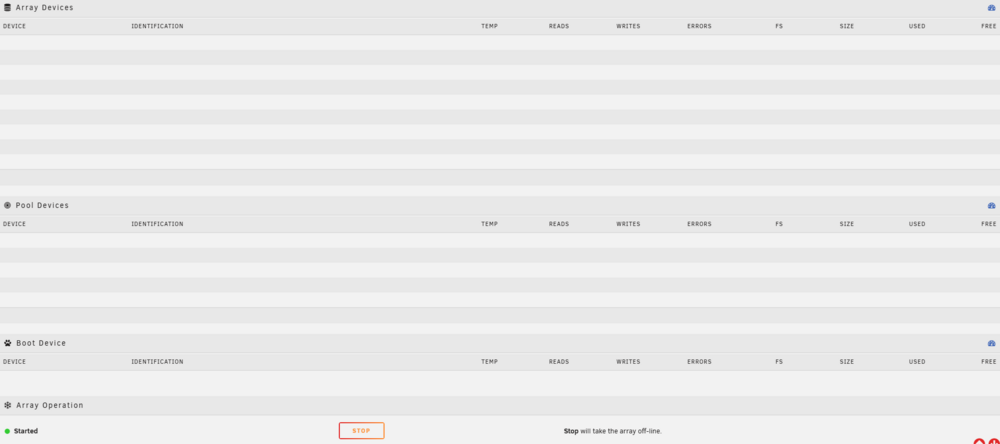Viewport: 1000px width, 444px height.
Task: Click FS column header in Array Devices
Action: (779, 26)
